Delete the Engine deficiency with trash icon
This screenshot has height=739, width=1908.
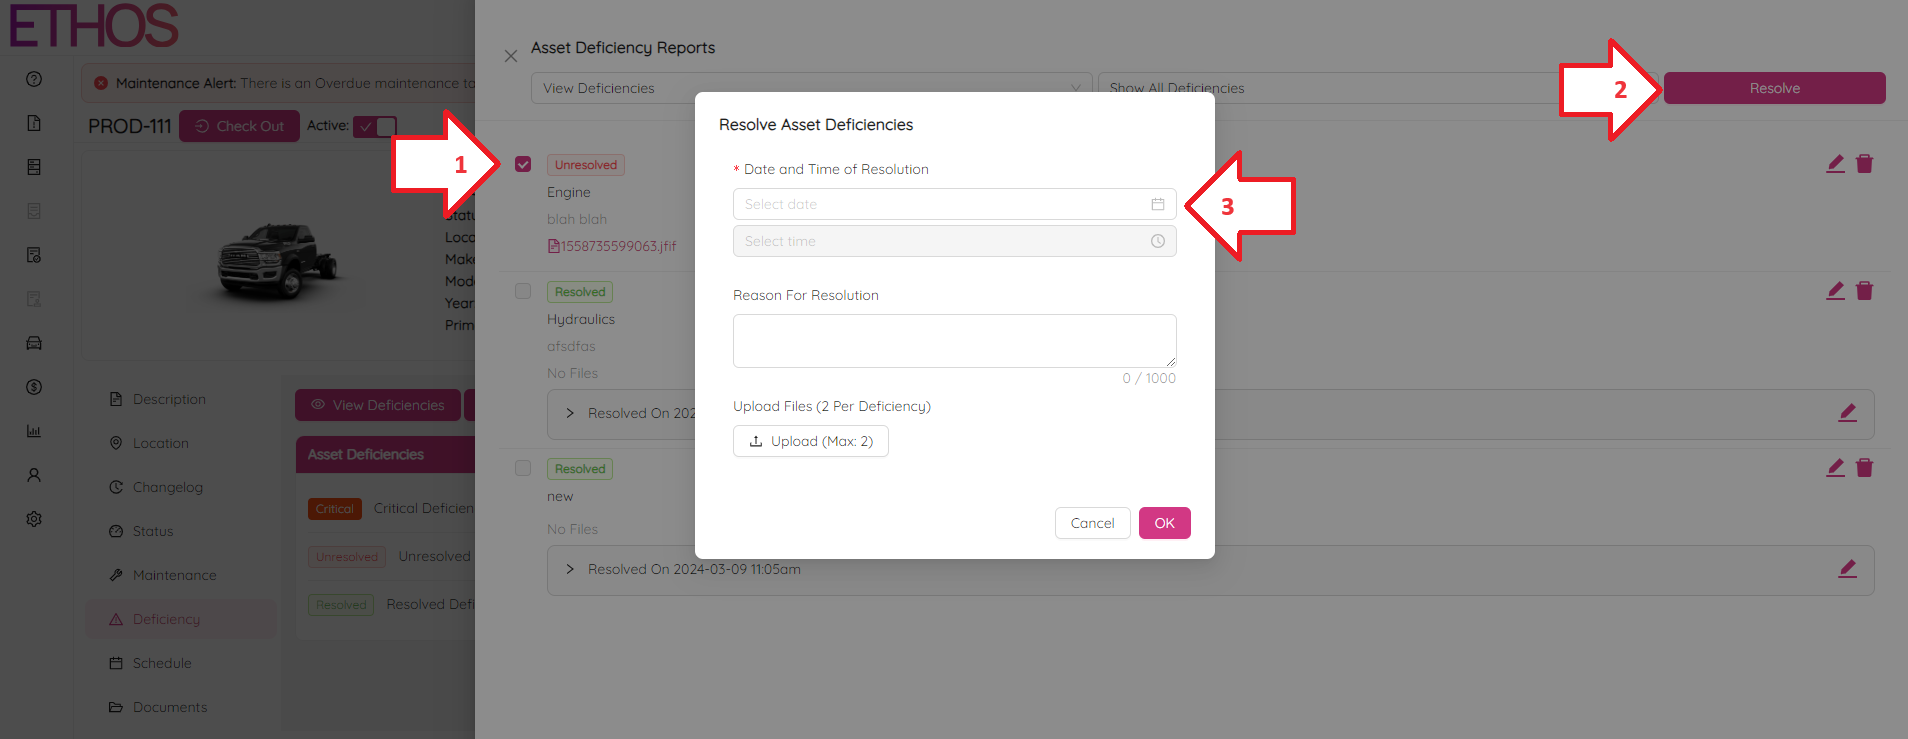click(1865, 164)
